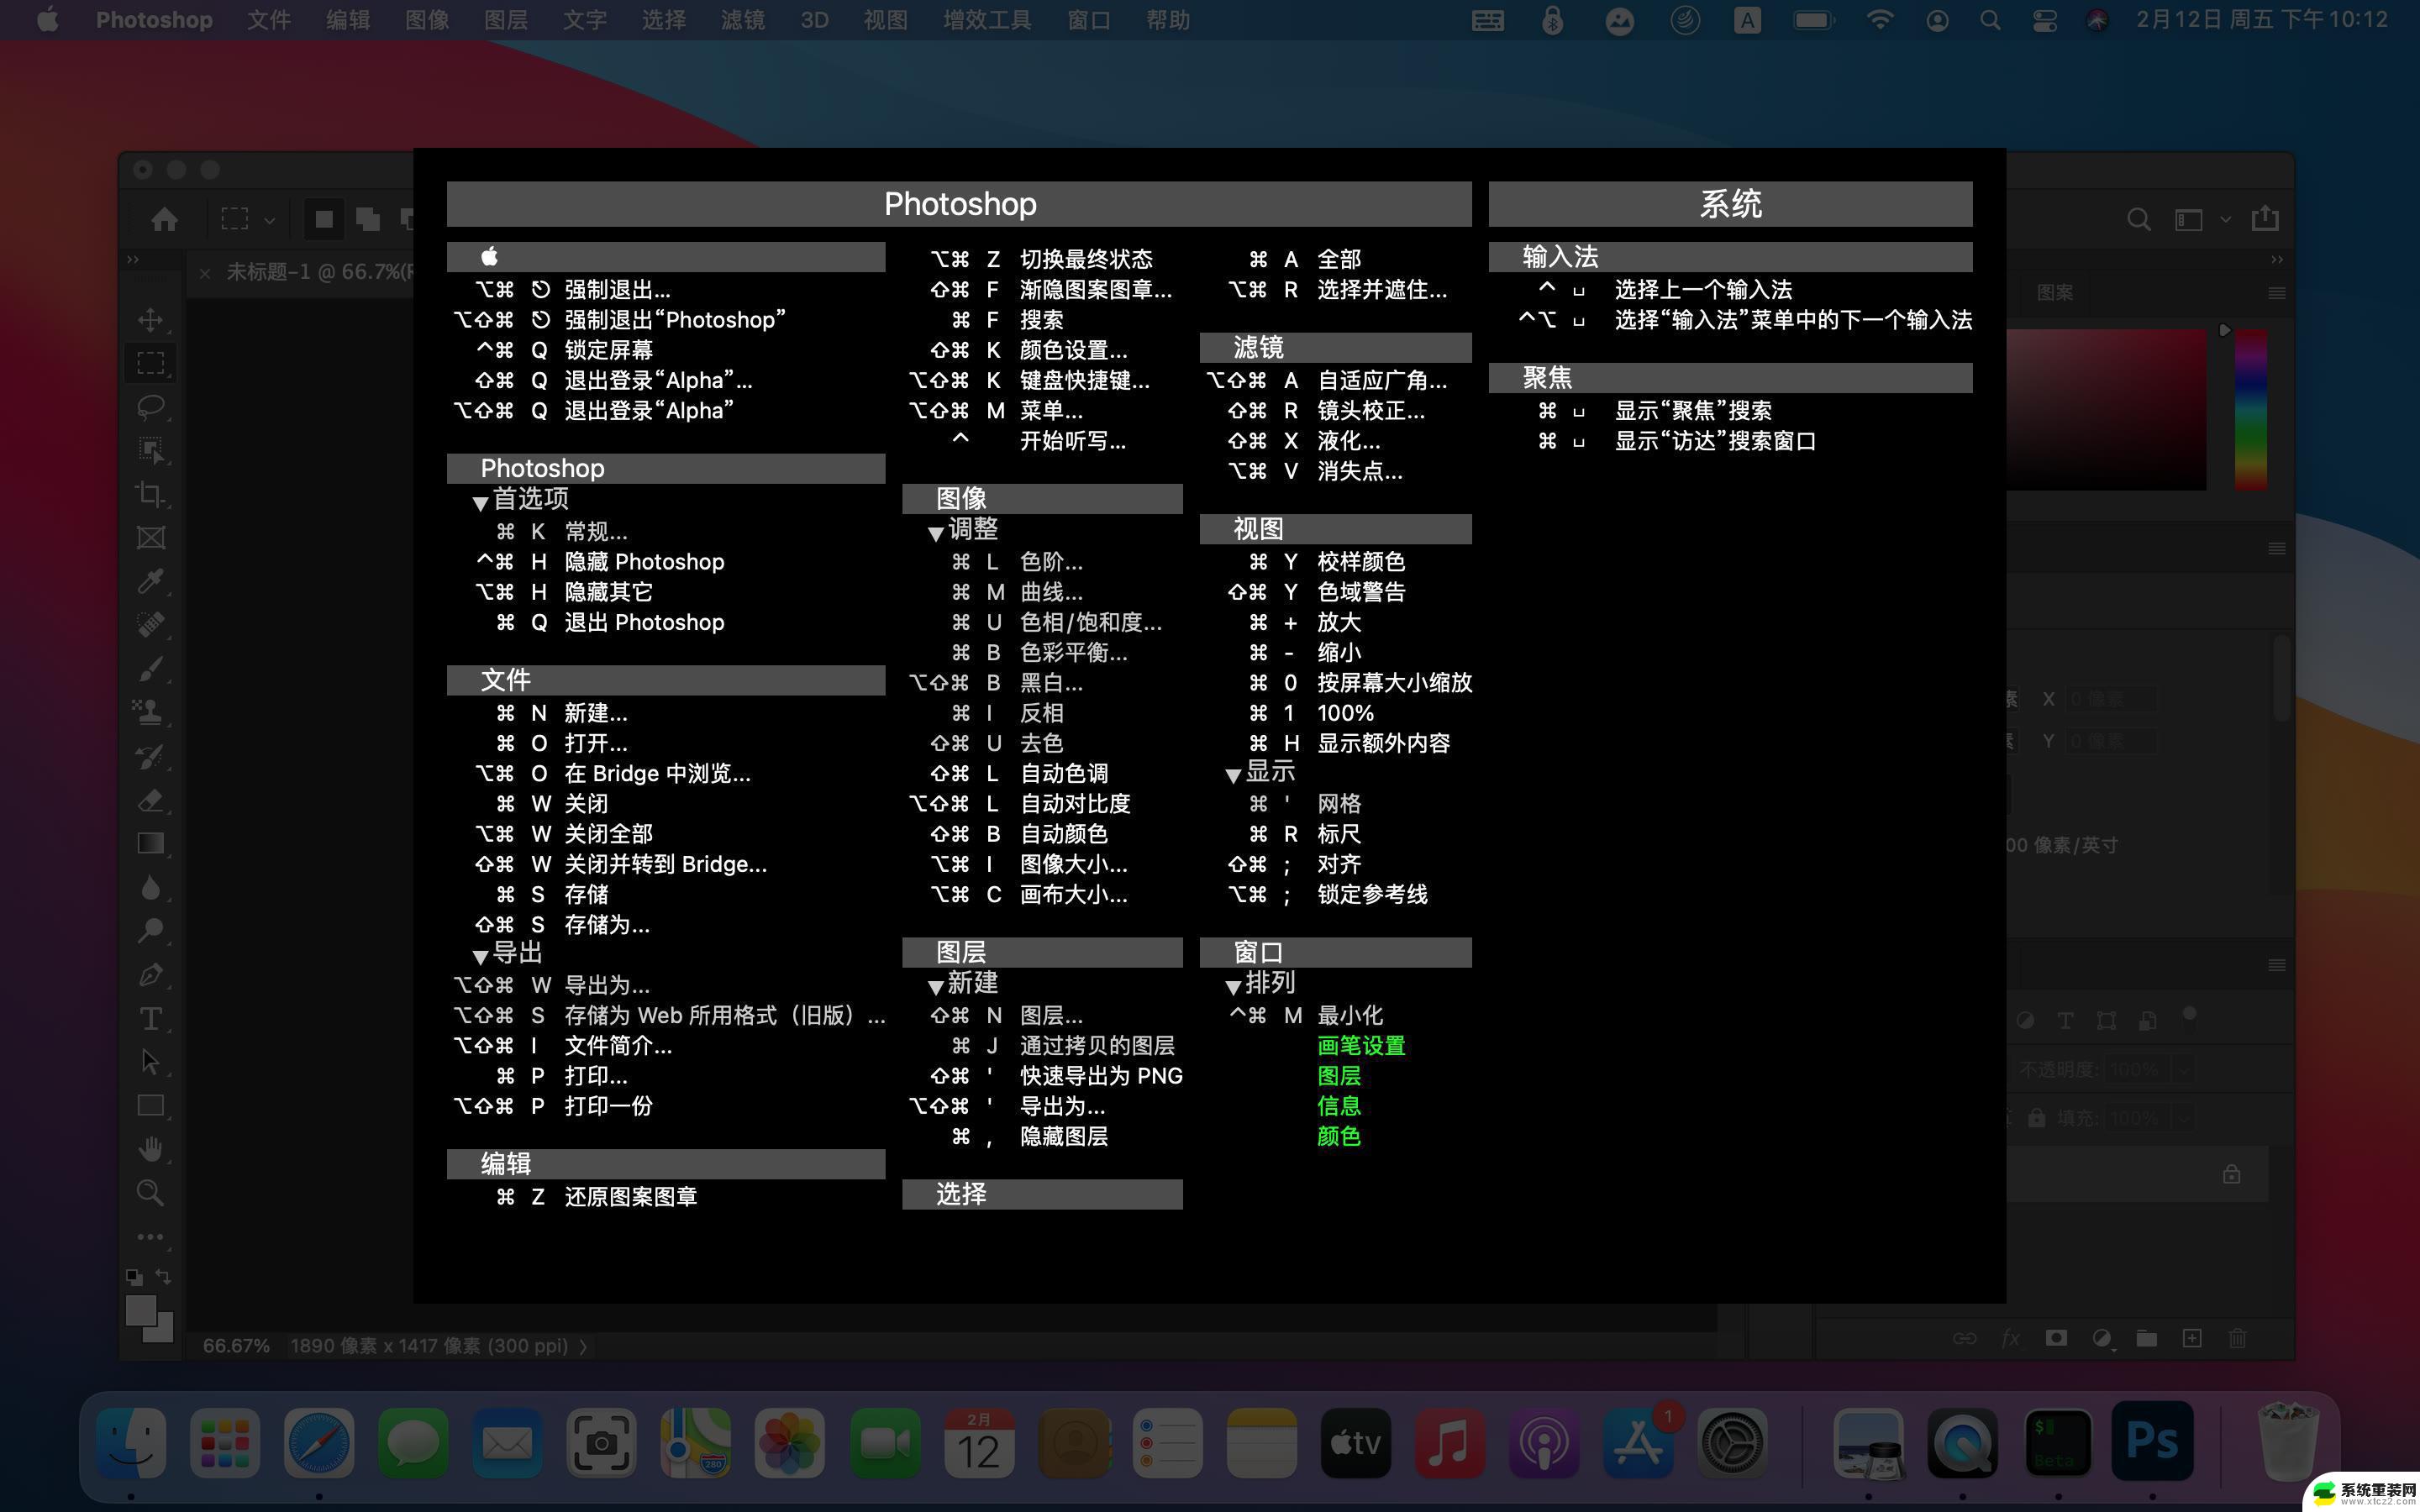Select the Crop tool
This screenshot has width=2420, height=1512.
150,494
